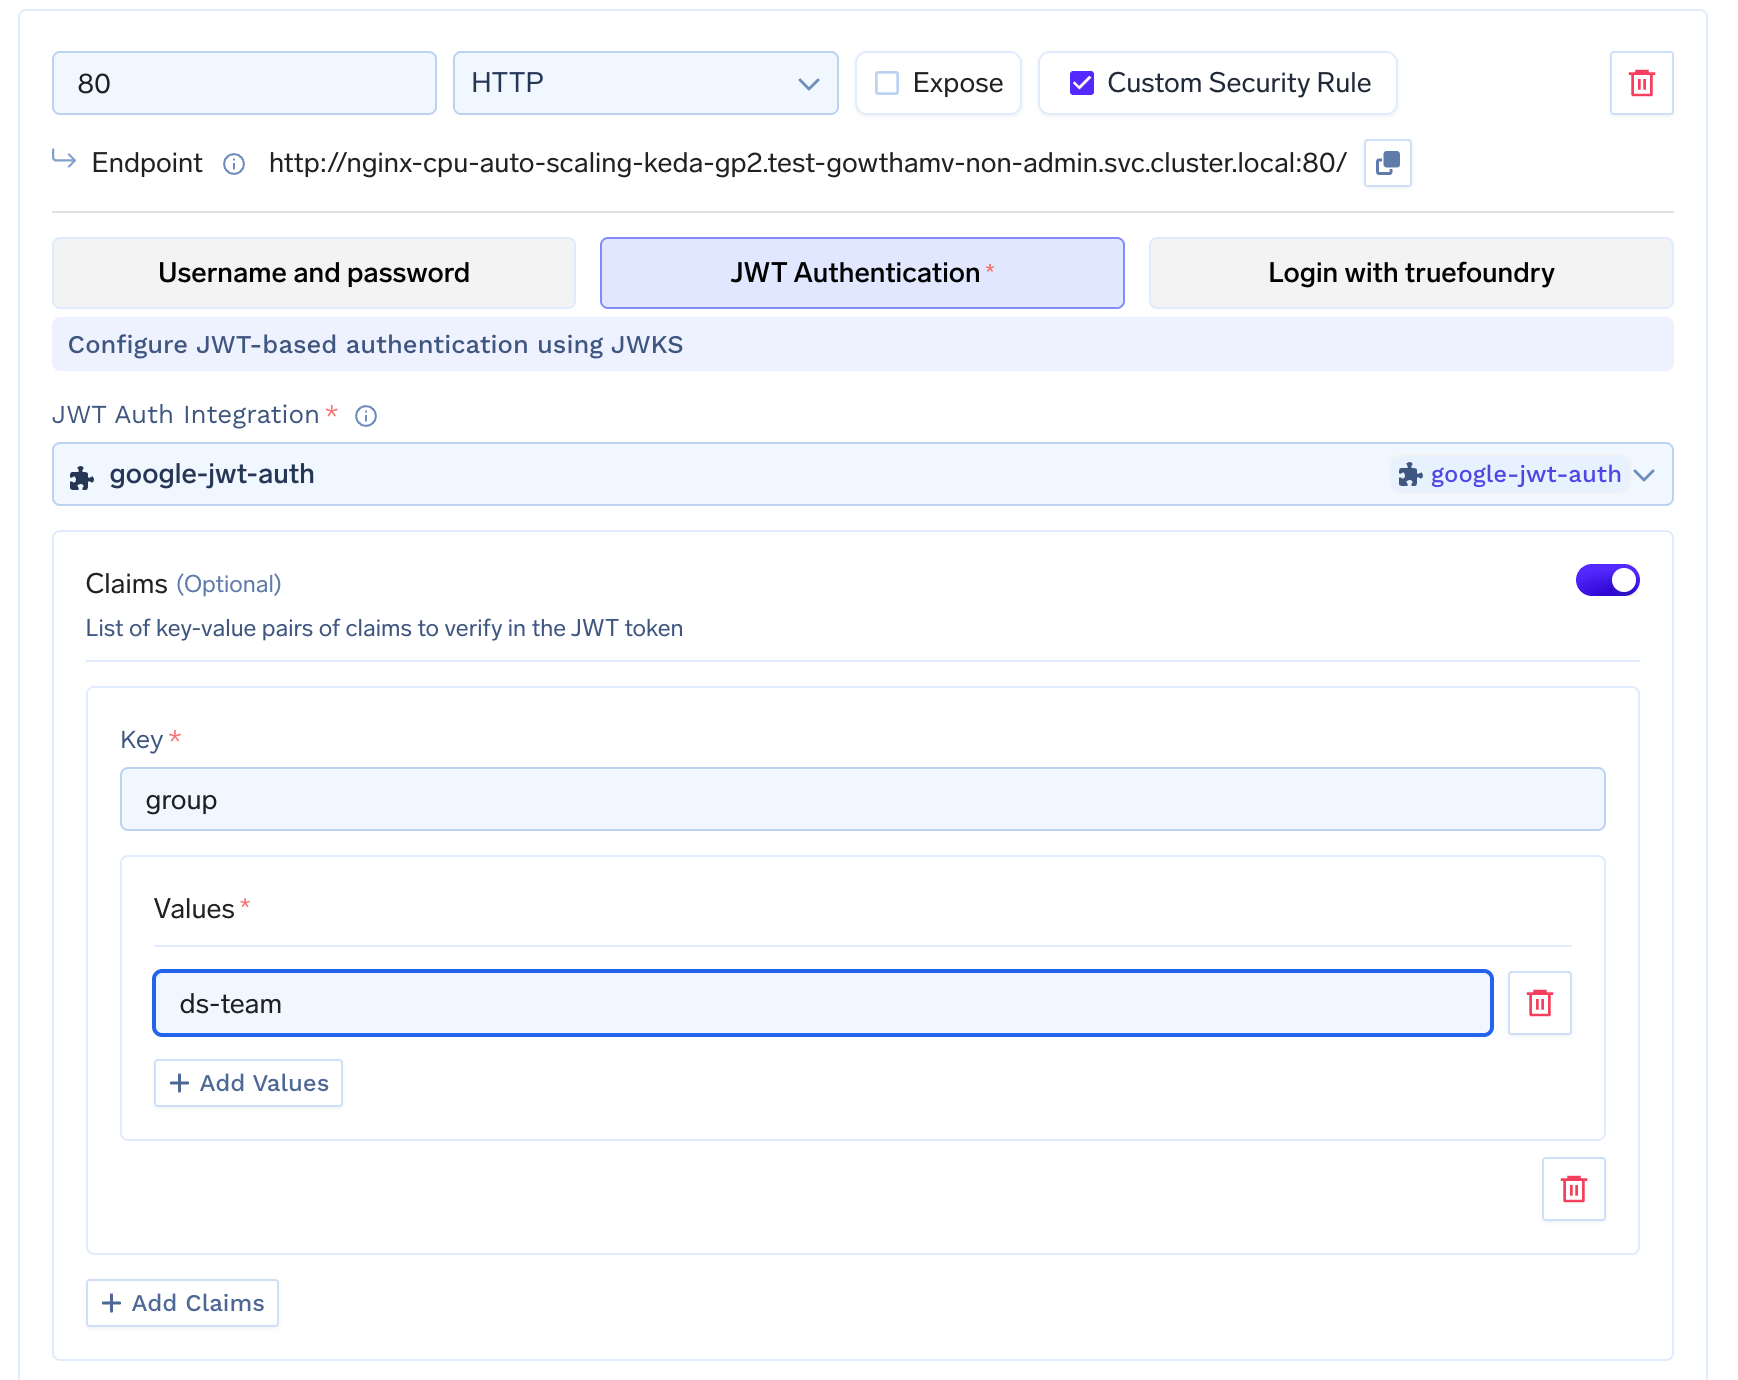The height and width of the screenshot is (1380, 1738).
Task: Select the JWT Authentication tab
Action: tap(862, 273)
